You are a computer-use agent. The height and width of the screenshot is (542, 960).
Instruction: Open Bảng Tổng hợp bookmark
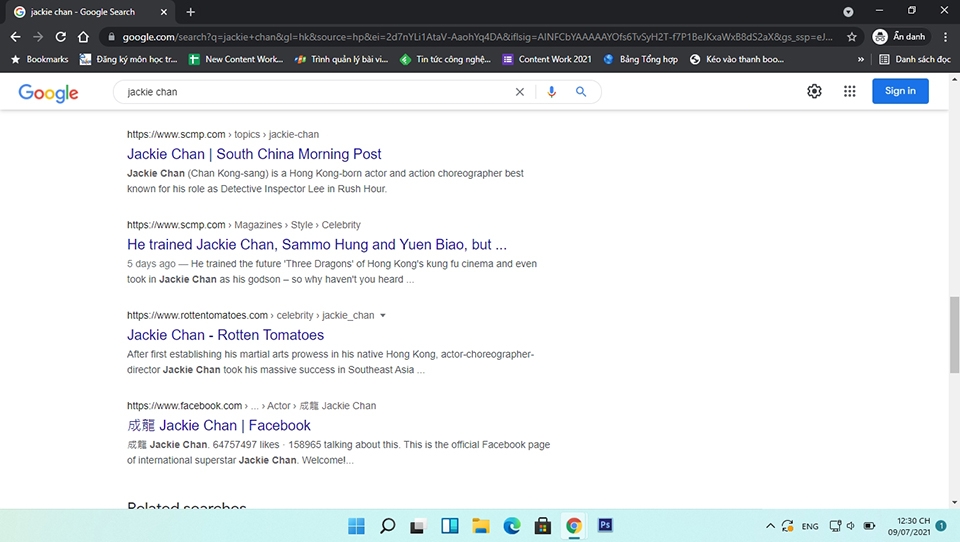tap(640, 59)
